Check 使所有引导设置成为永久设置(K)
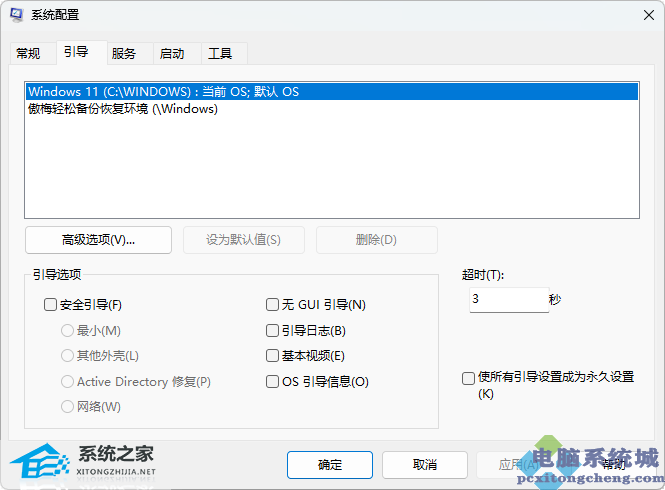 click(468, 378)
